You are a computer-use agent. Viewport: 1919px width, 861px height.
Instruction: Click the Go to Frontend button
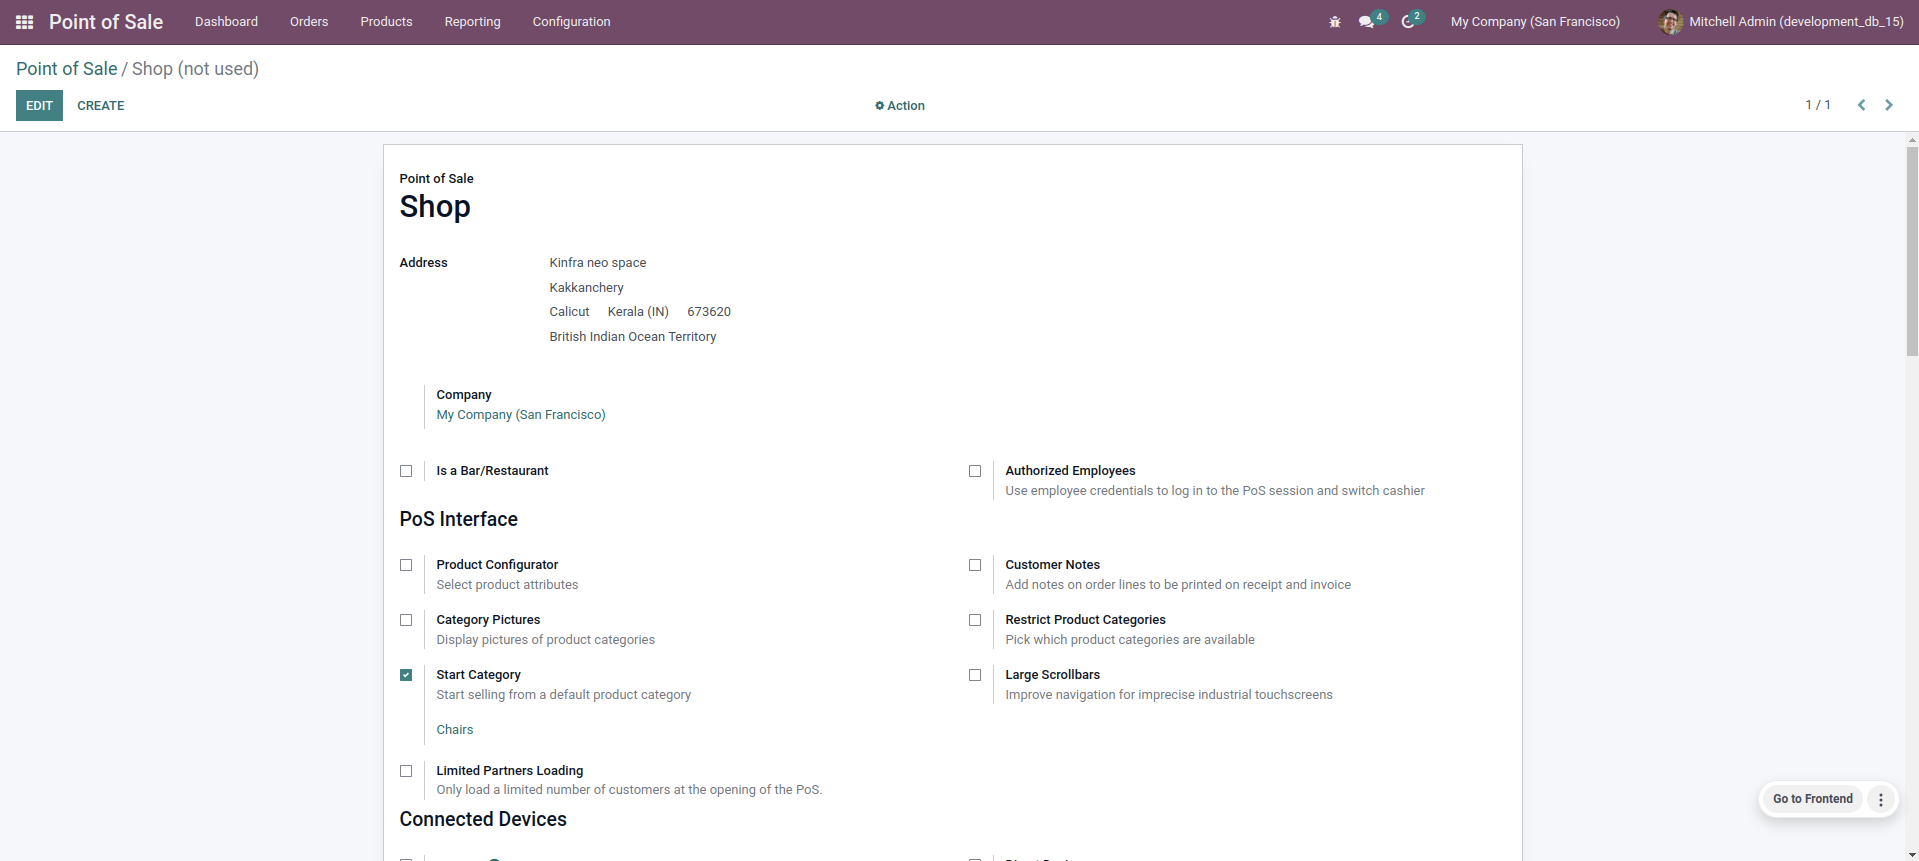tap(1812, 799)
